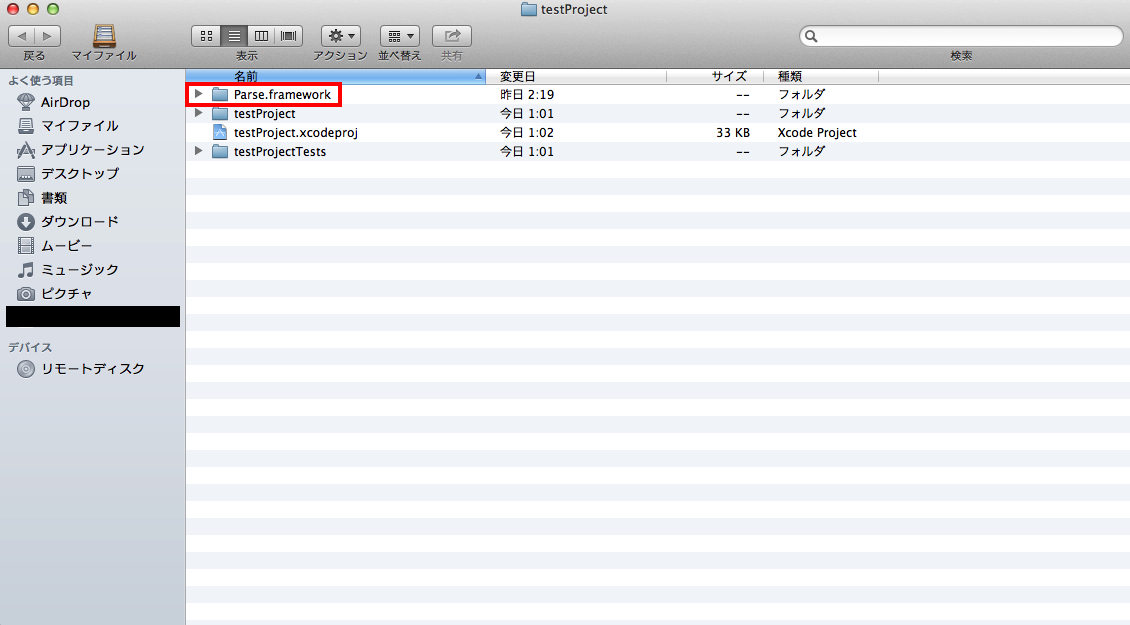The height and width of the screenshot is (625, 1130).
Task: Open the arrange (並べ替え) dropdown
Action: 400,36
